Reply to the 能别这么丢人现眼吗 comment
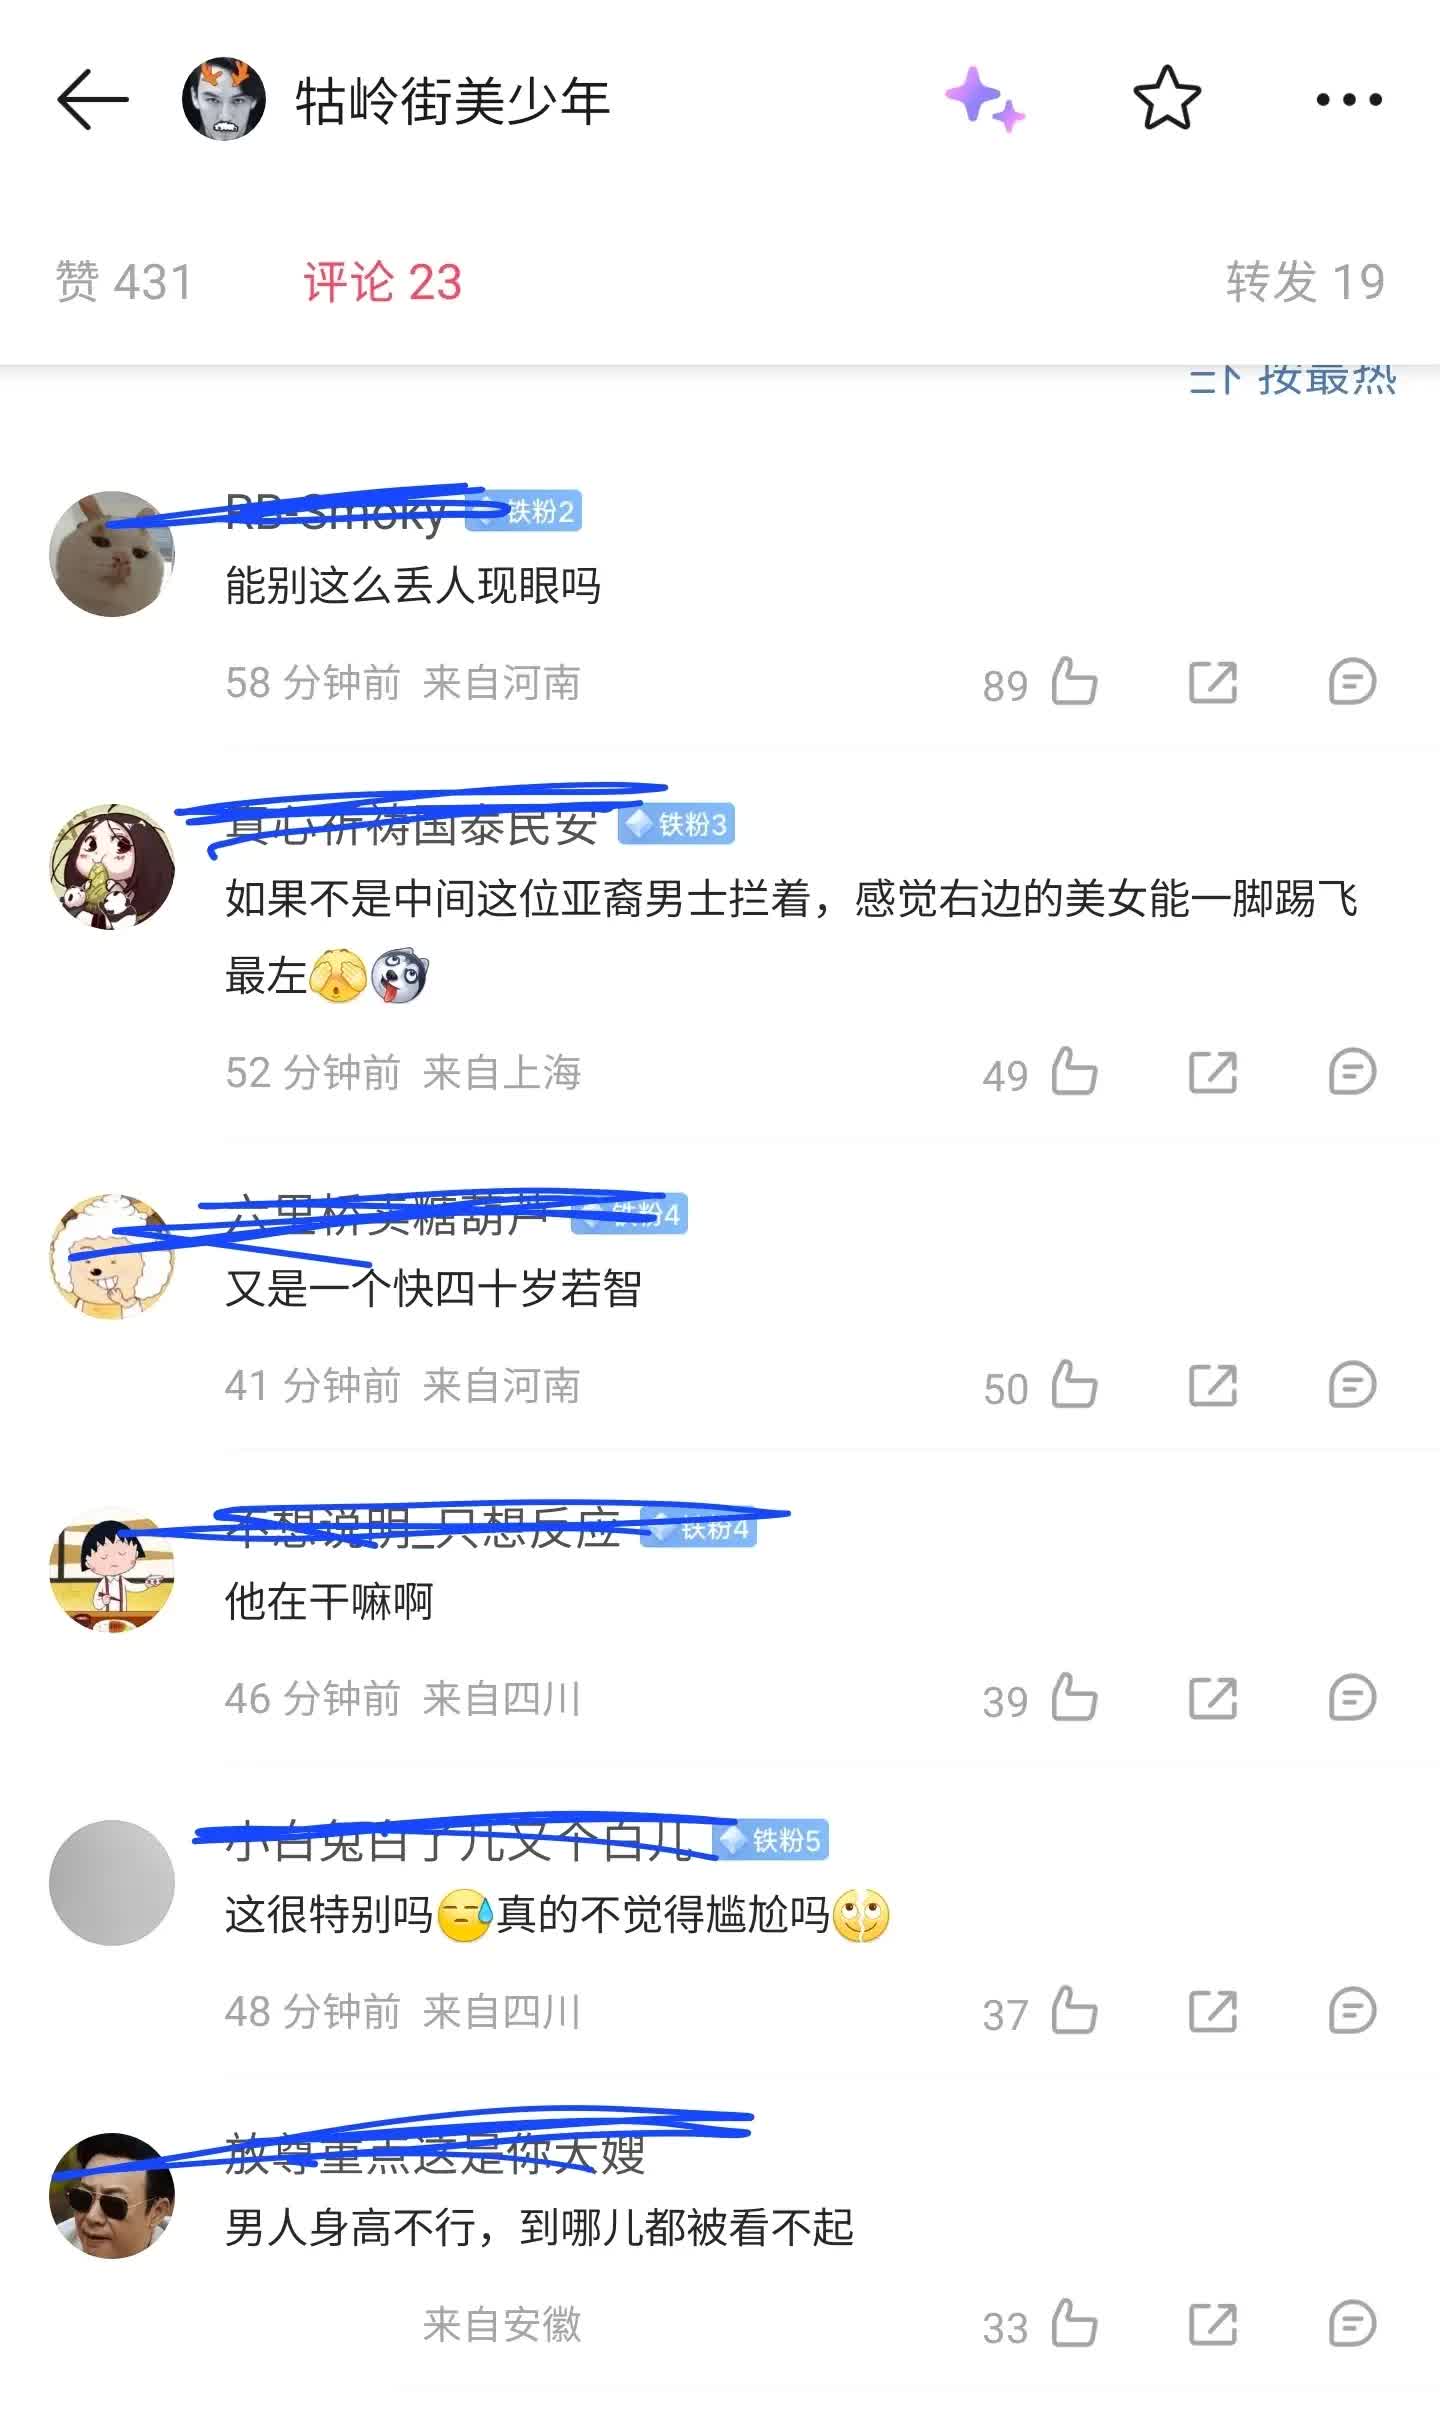The width and height of the screenshot is (1440, 2415). point(1352,683)
